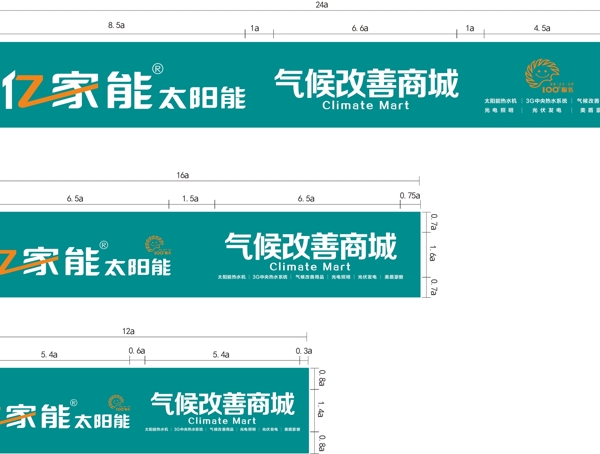600x454 pixels.
Task: Click 'Climate Mart' in the 12a banner
Action: point(222,421)
